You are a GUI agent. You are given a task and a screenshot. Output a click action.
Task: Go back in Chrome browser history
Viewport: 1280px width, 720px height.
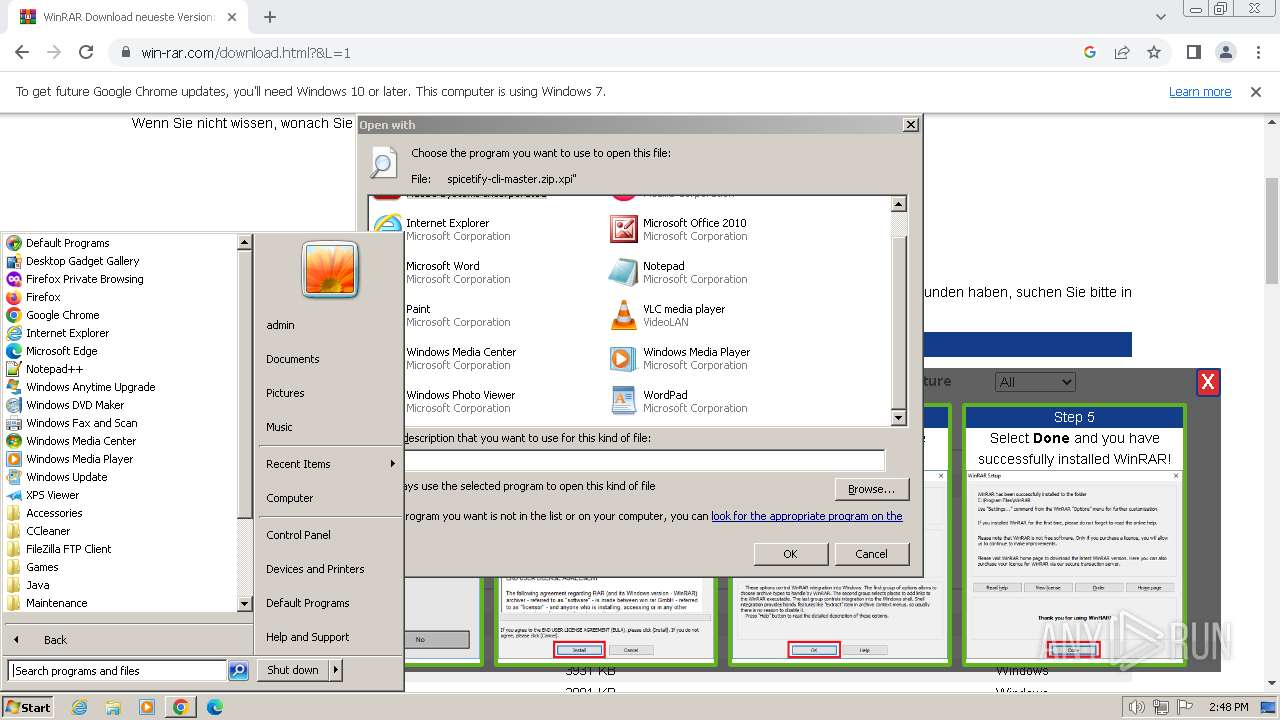(x=22, y=52)
